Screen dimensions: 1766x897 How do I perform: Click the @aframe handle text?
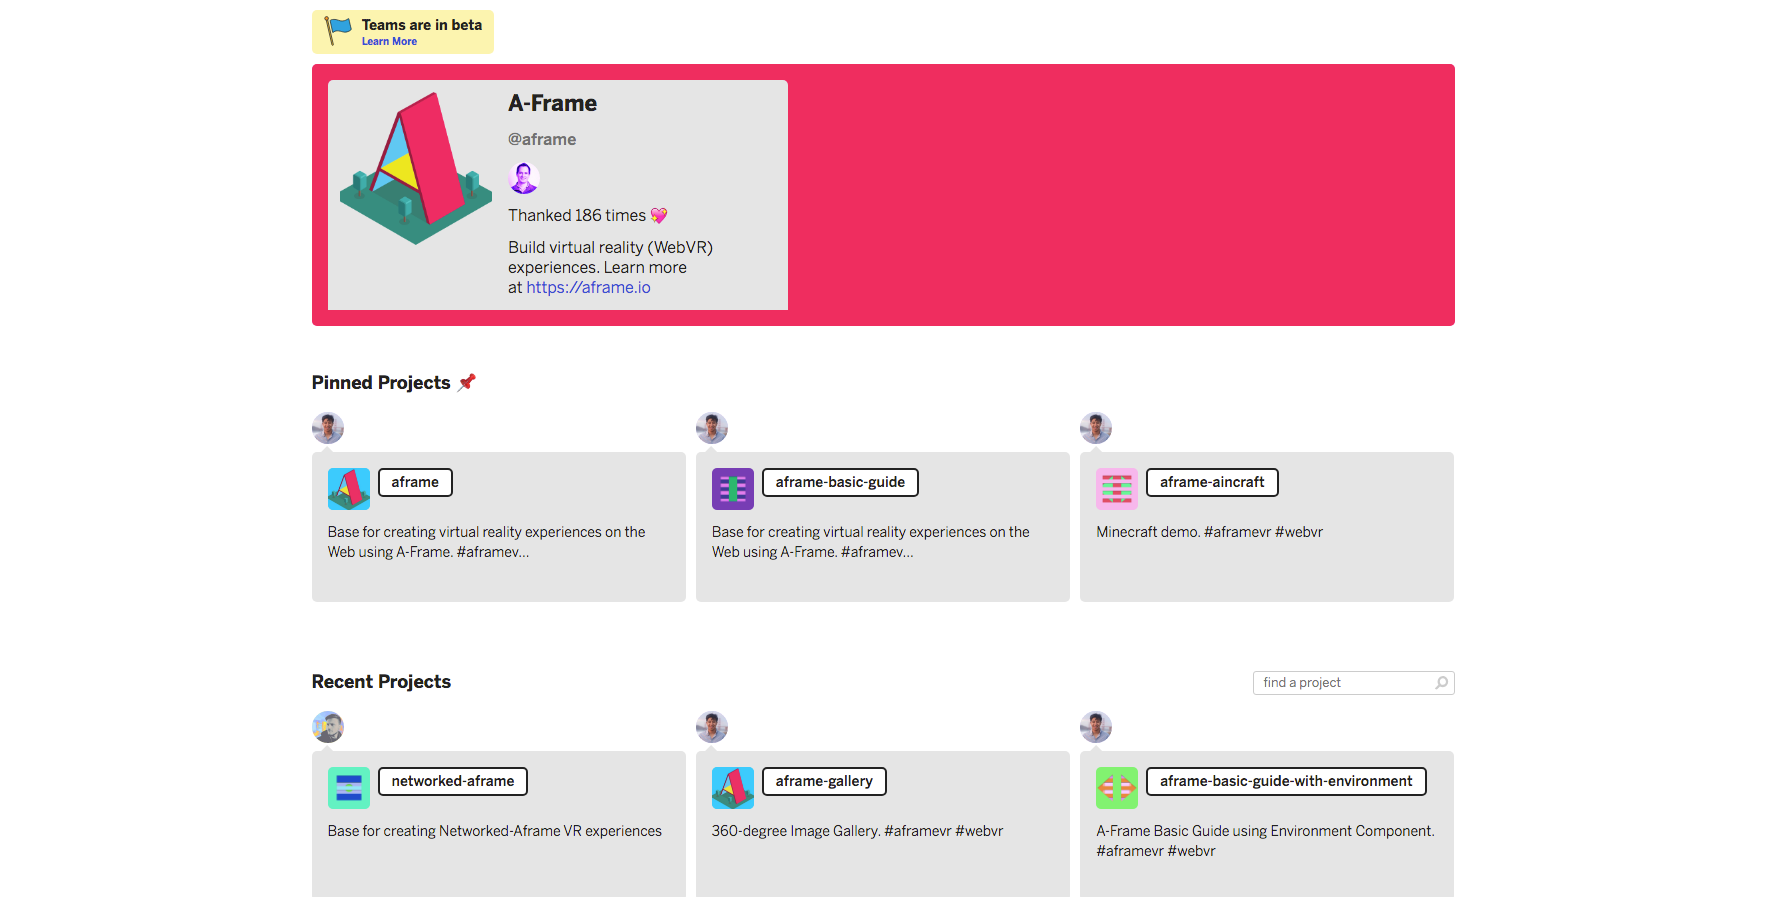(x=542, y=139)
